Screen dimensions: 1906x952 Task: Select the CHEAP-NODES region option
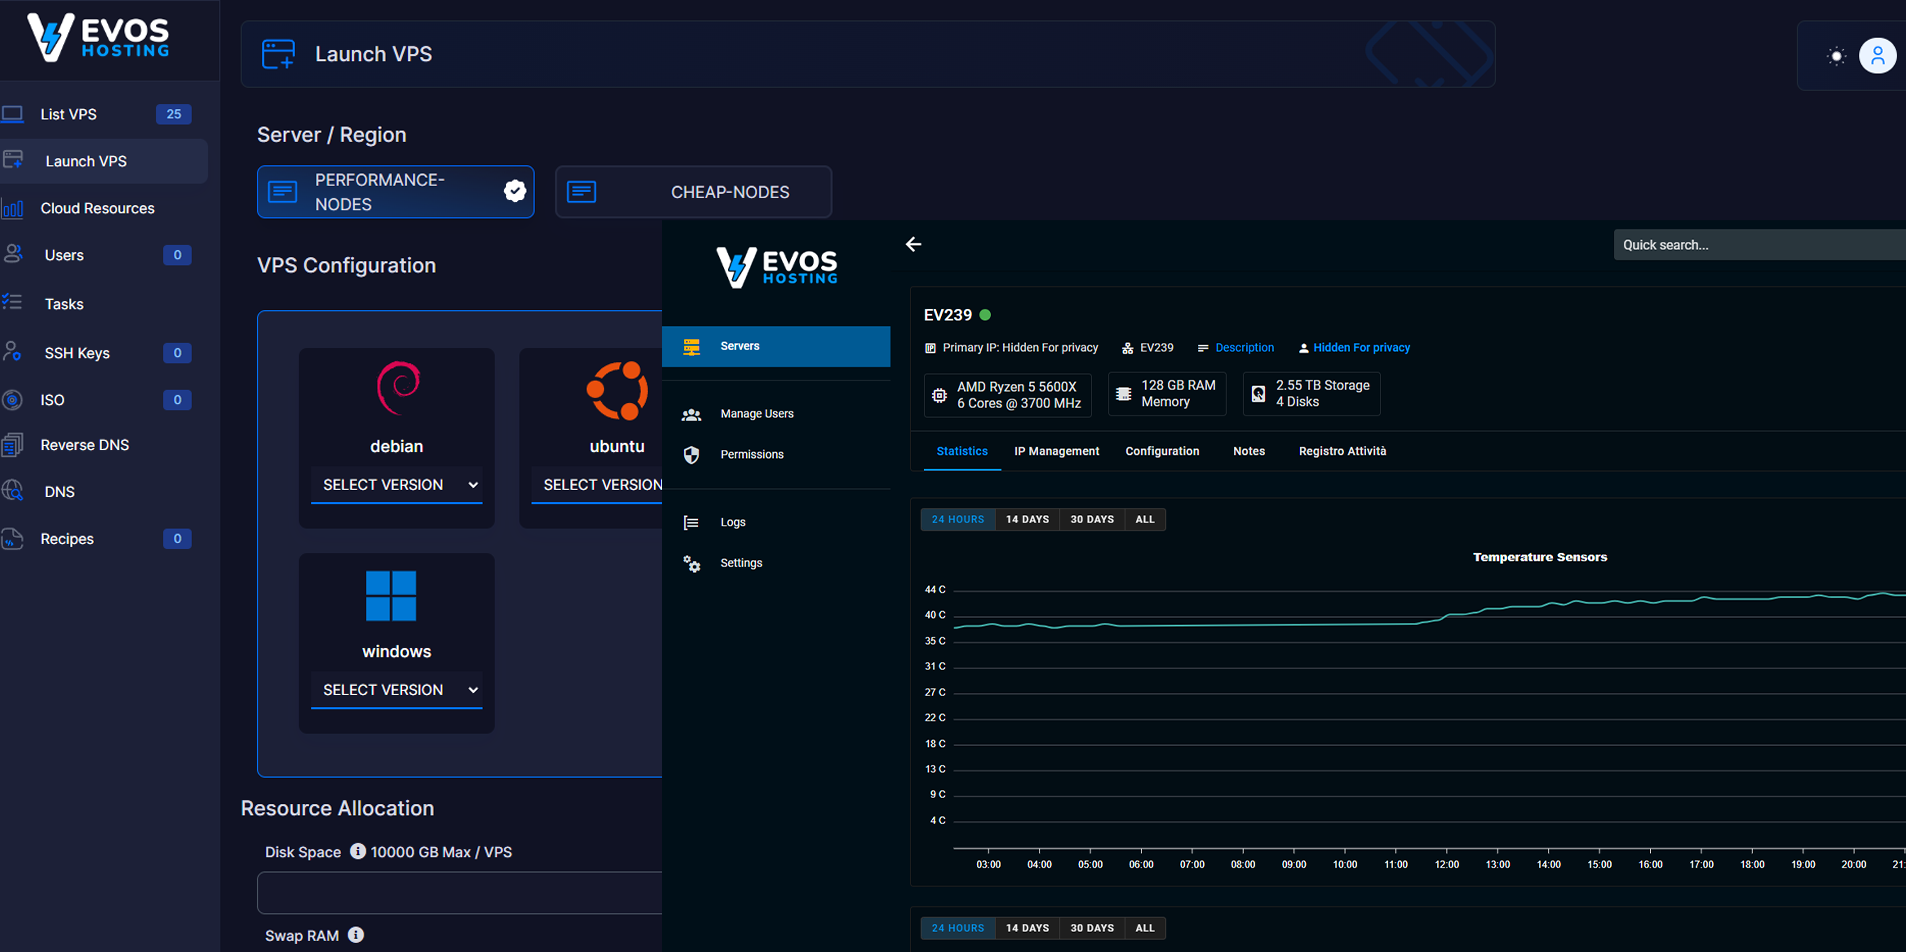coord(693,192)
